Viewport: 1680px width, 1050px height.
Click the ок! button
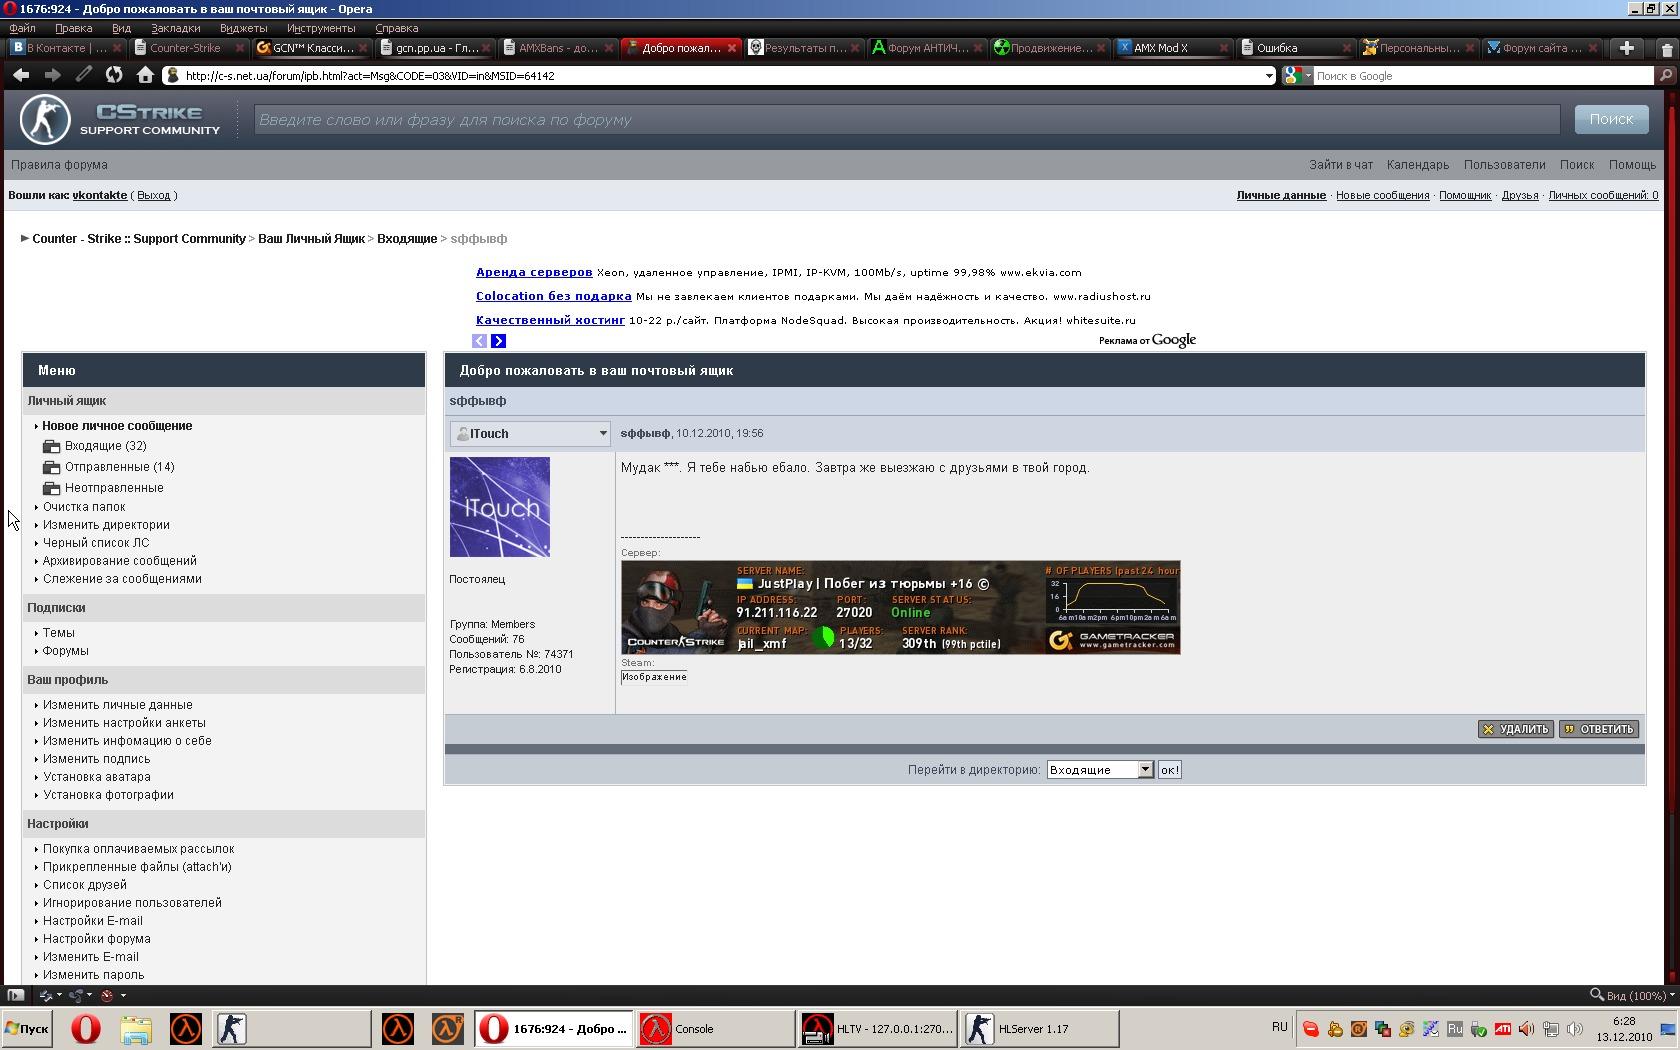pyautogui.click(x=1169, y=770)
